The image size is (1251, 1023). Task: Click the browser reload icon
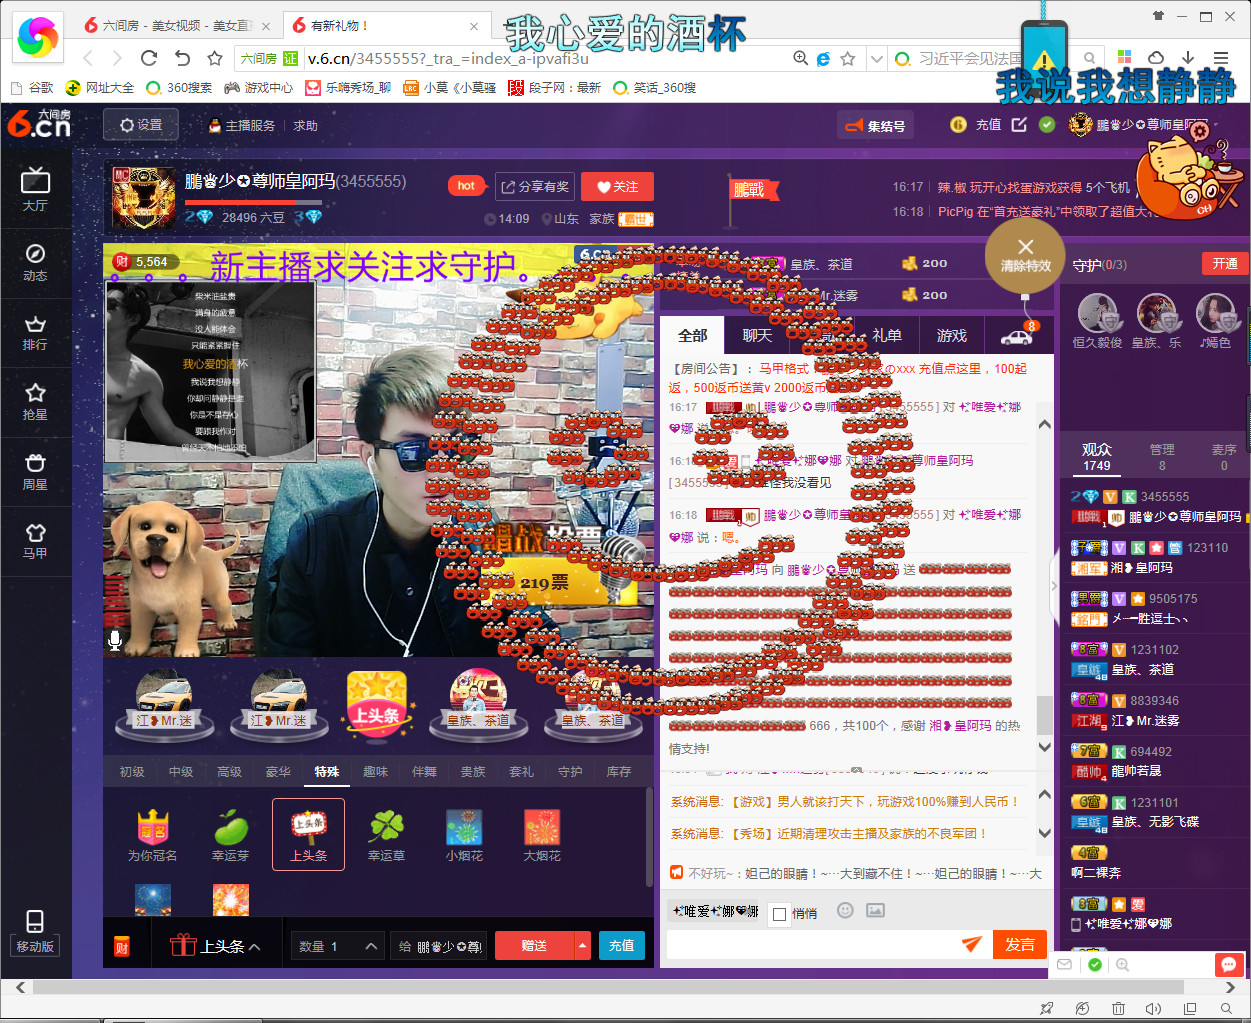pyautogui.click(x=149, y=58)
